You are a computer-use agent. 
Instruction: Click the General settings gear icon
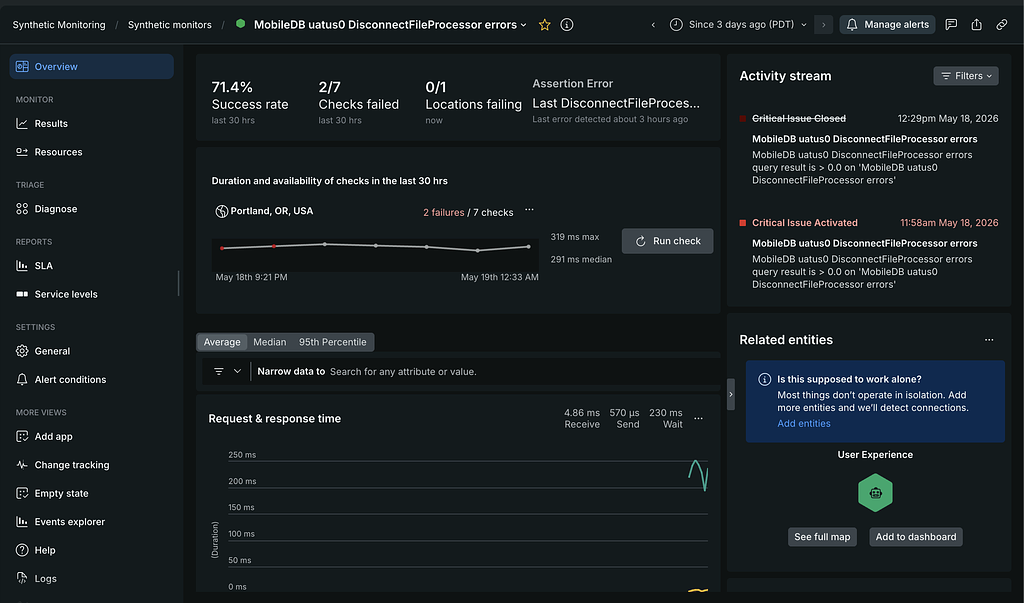22,351
